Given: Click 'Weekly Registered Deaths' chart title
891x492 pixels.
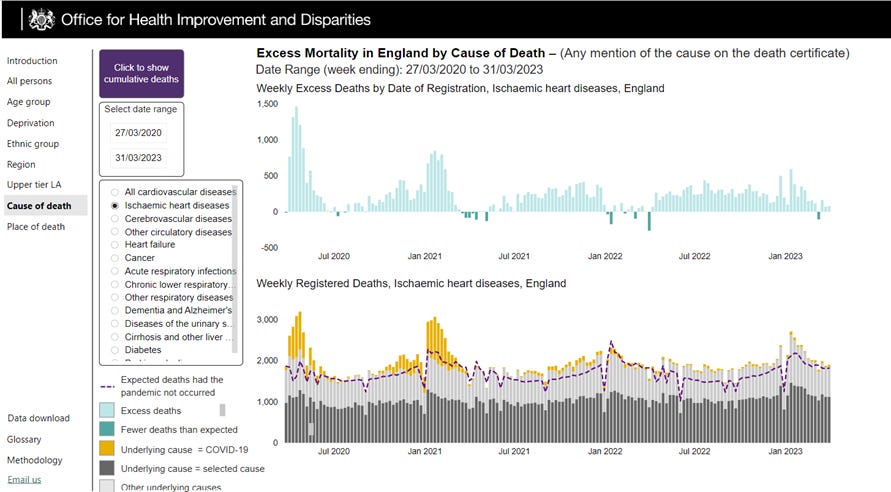Looking at the screenshot, I should tap(411, 283).
